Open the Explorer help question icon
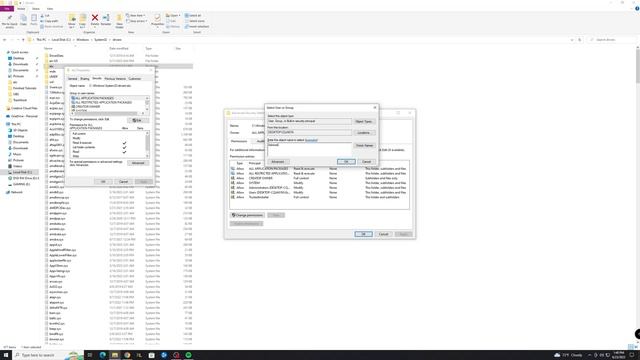The image size is (640, 360). pos(636,9)
